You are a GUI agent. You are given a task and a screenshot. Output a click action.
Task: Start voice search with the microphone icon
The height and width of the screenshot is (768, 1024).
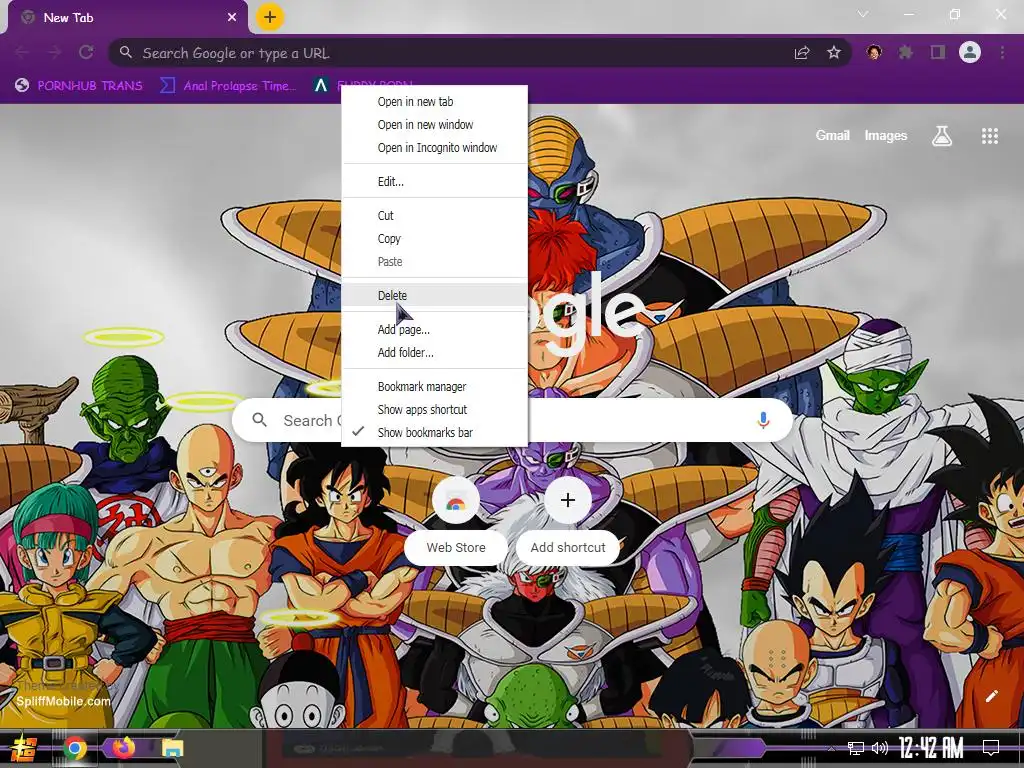[x=763, y=420]
